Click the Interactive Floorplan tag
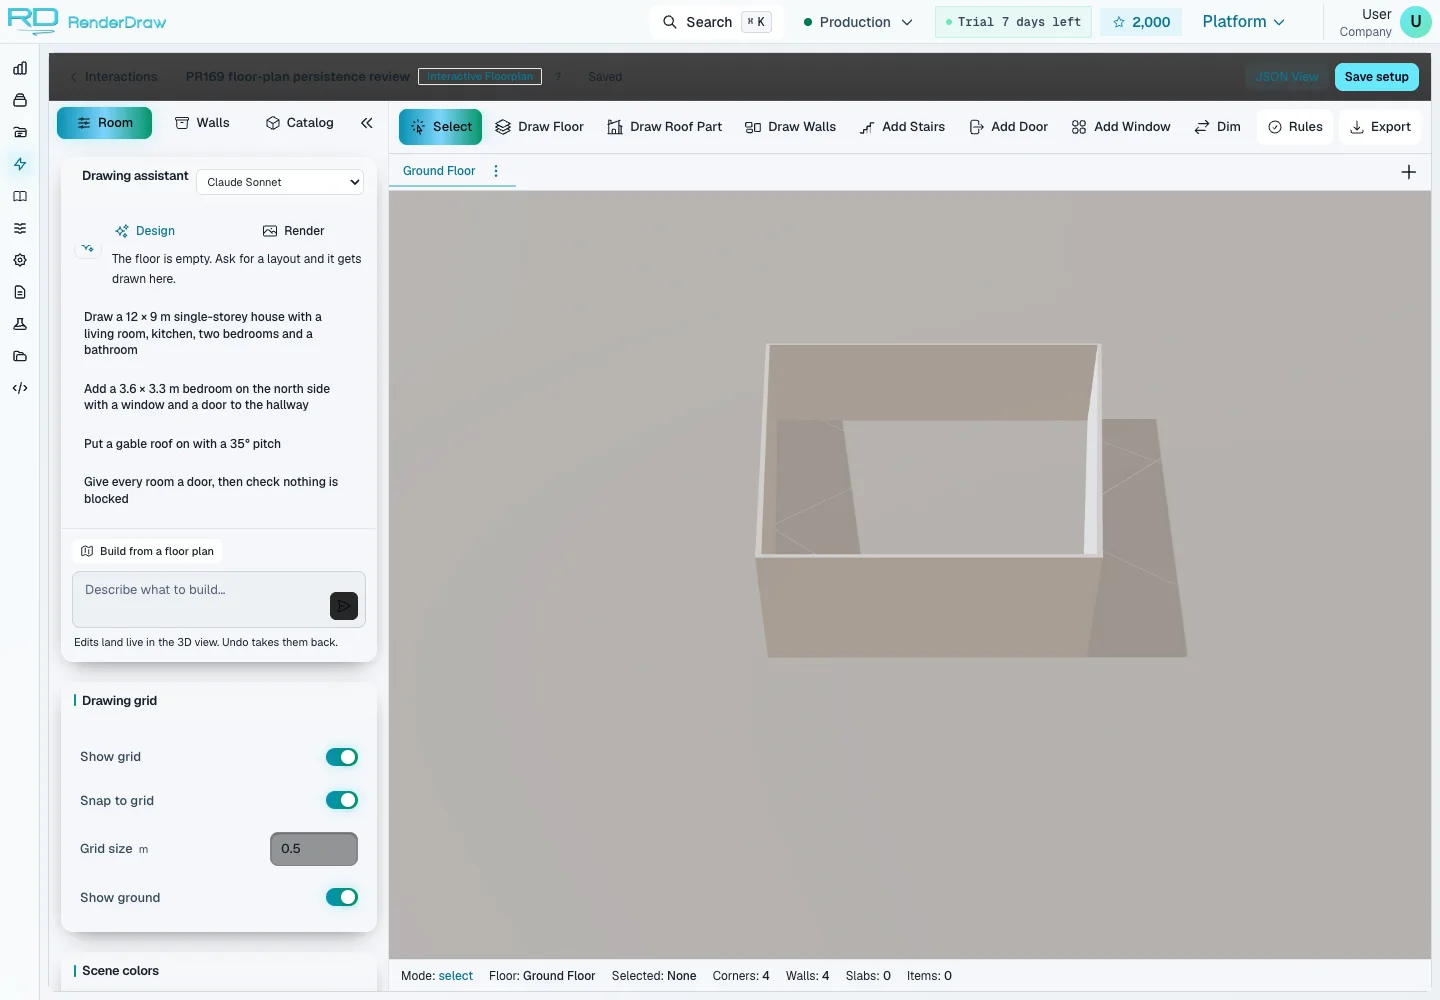The width and height of the screenshot is (1440, 1000). click(480, 77)
